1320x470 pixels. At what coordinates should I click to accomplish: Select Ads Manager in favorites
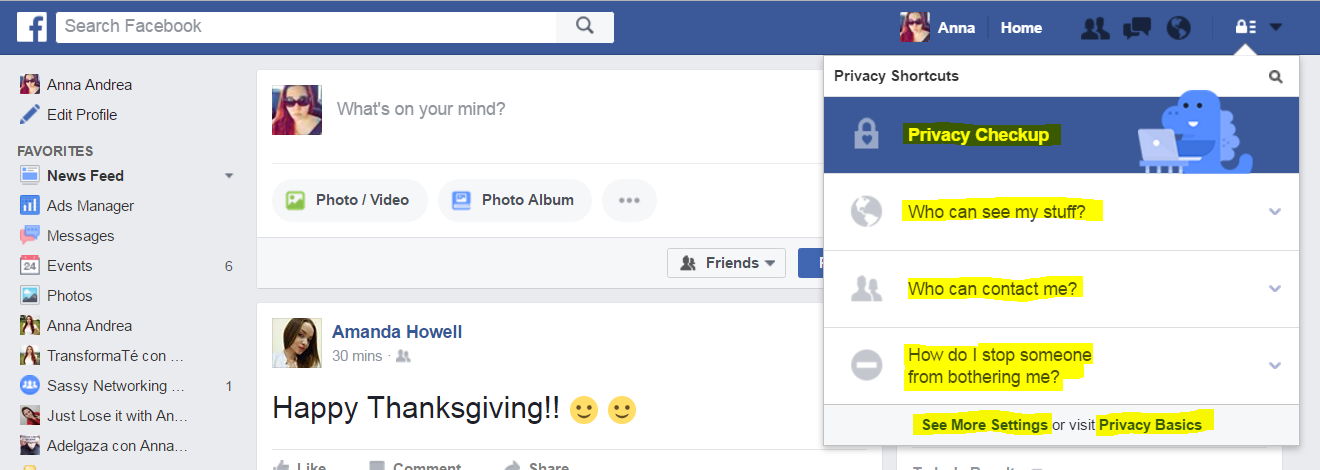90,206
